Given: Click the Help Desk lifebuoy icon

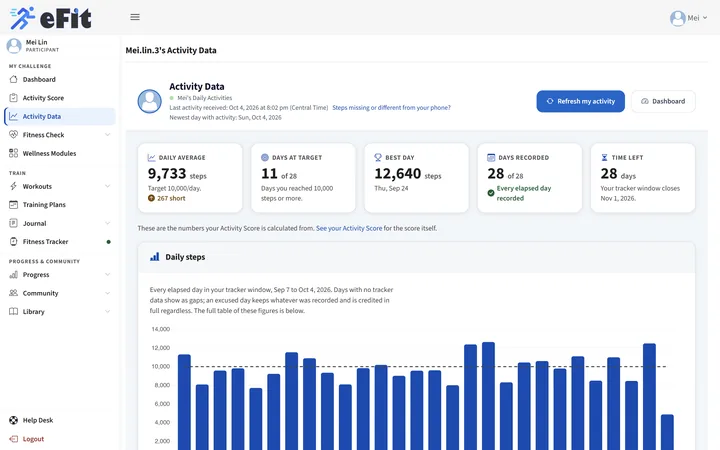Looking at the screenshot, I should tap(13, 420).
